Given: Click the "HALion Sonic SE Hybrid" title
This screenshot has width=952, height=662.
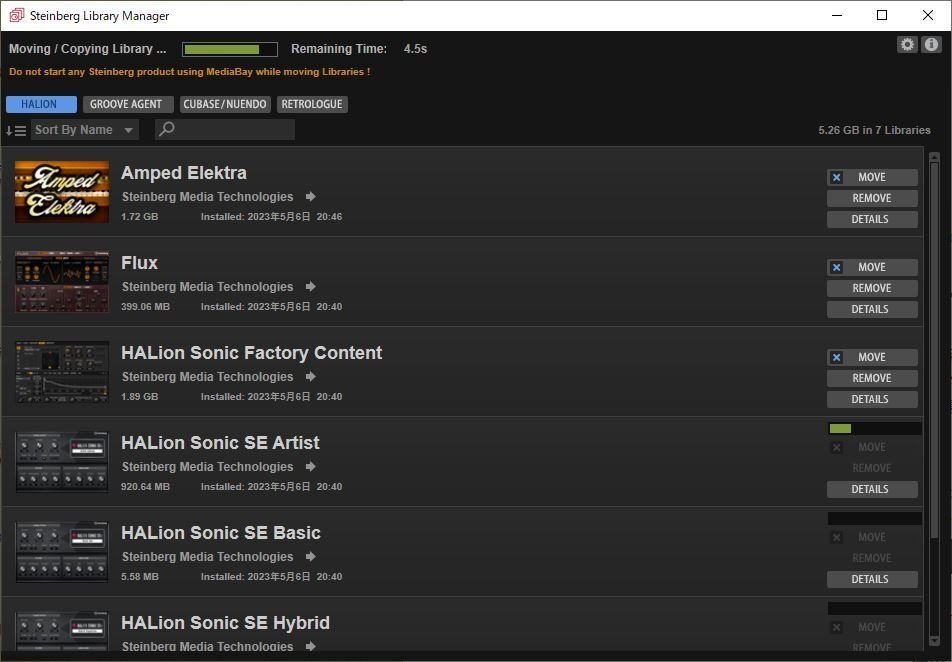Looking at the screenshot, I should pyautogui.click(x=225, y=623).
